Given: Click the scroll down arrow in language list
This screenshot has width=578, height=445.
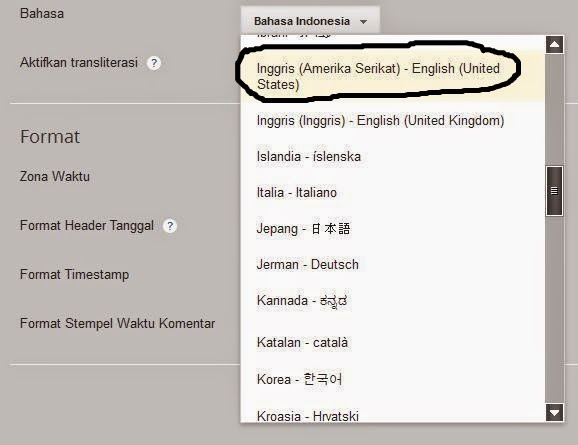Looking at the screenshot, I should 554,412.
